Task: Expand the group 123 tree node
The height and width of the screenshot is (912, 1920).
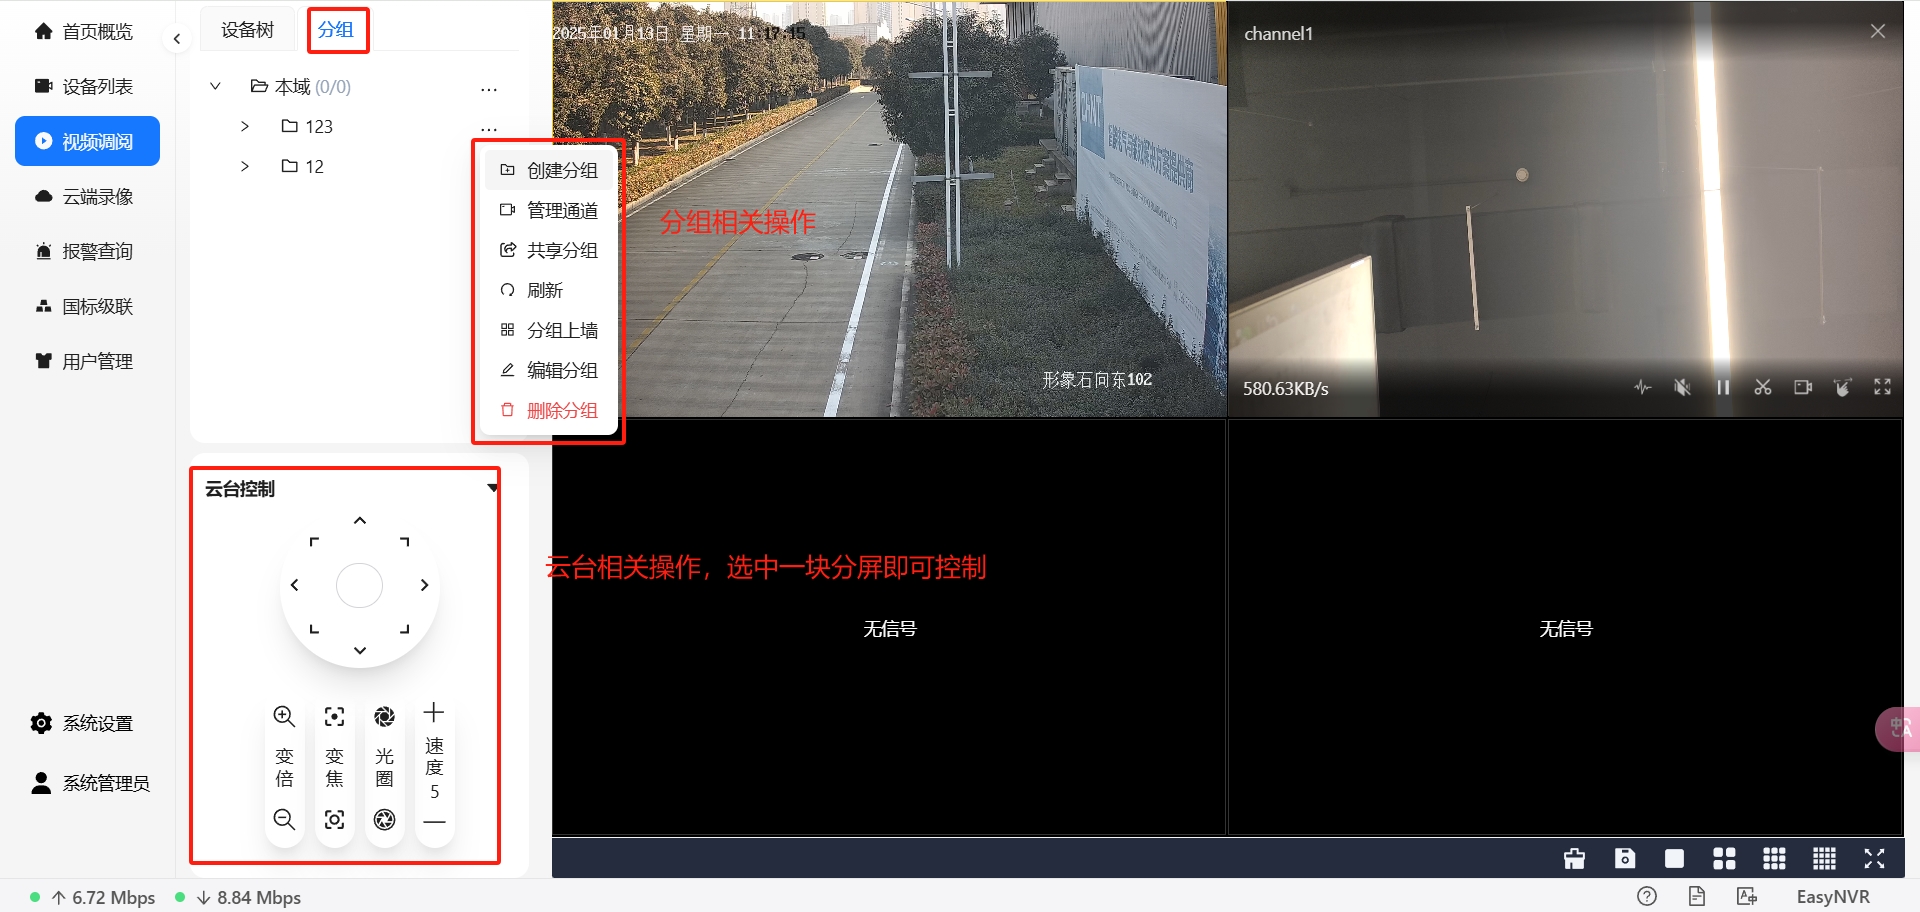Action: pos(245,126)
